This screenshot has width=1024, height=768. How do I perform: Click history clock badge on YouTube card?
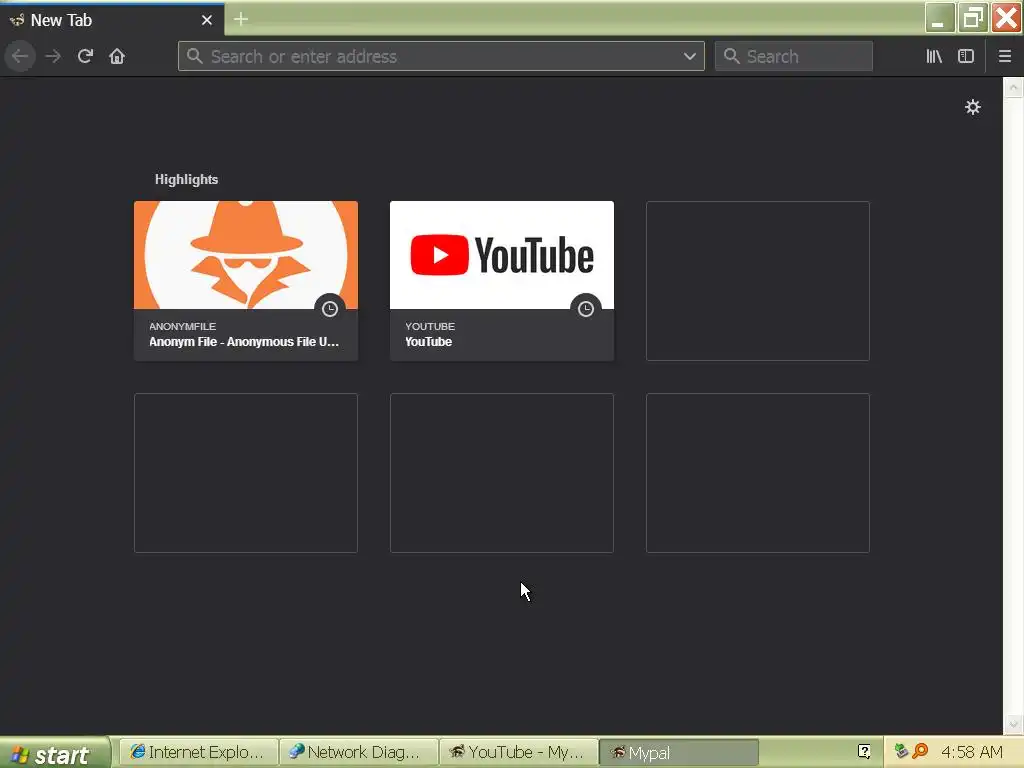coord(586,309)
